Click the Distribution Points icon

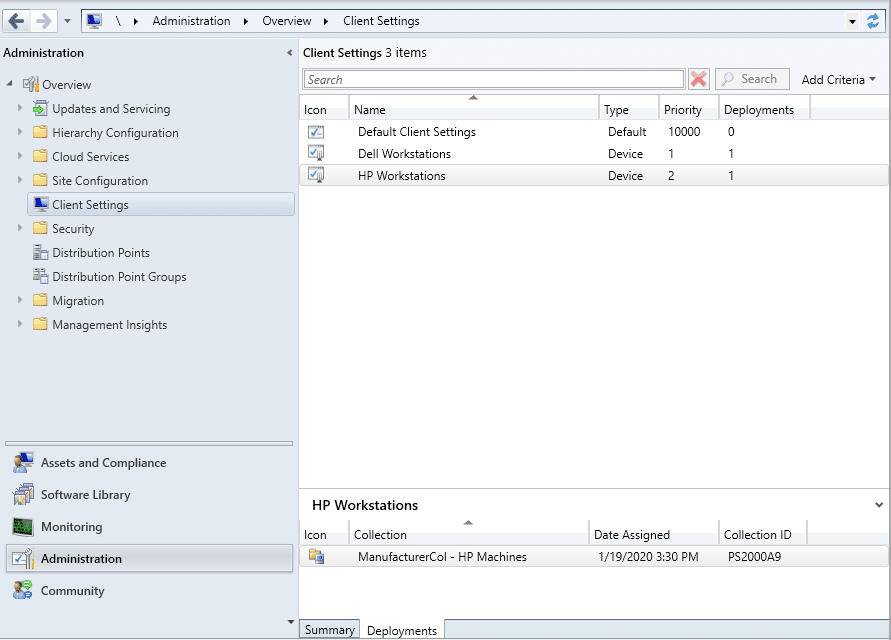point(39,252)
